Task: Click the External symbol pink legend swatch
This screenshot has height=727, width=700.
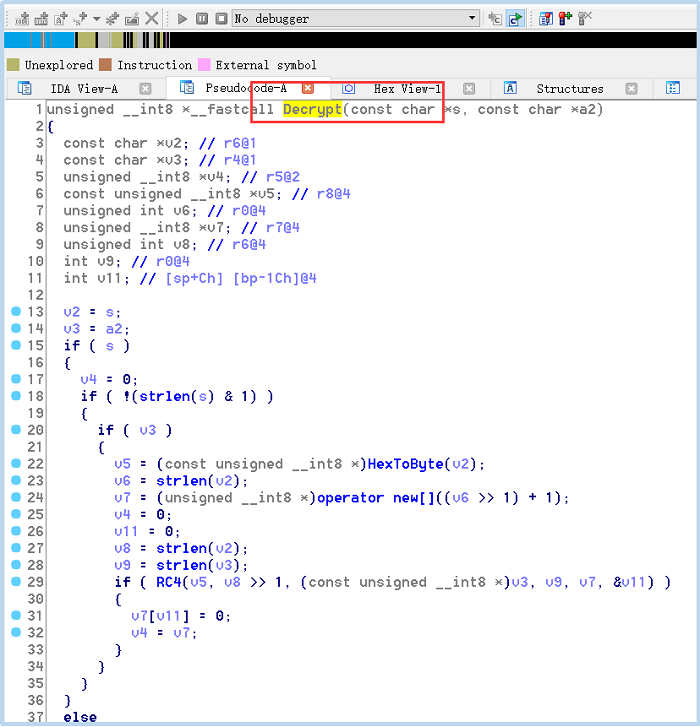Action: (x=204, y=64)
